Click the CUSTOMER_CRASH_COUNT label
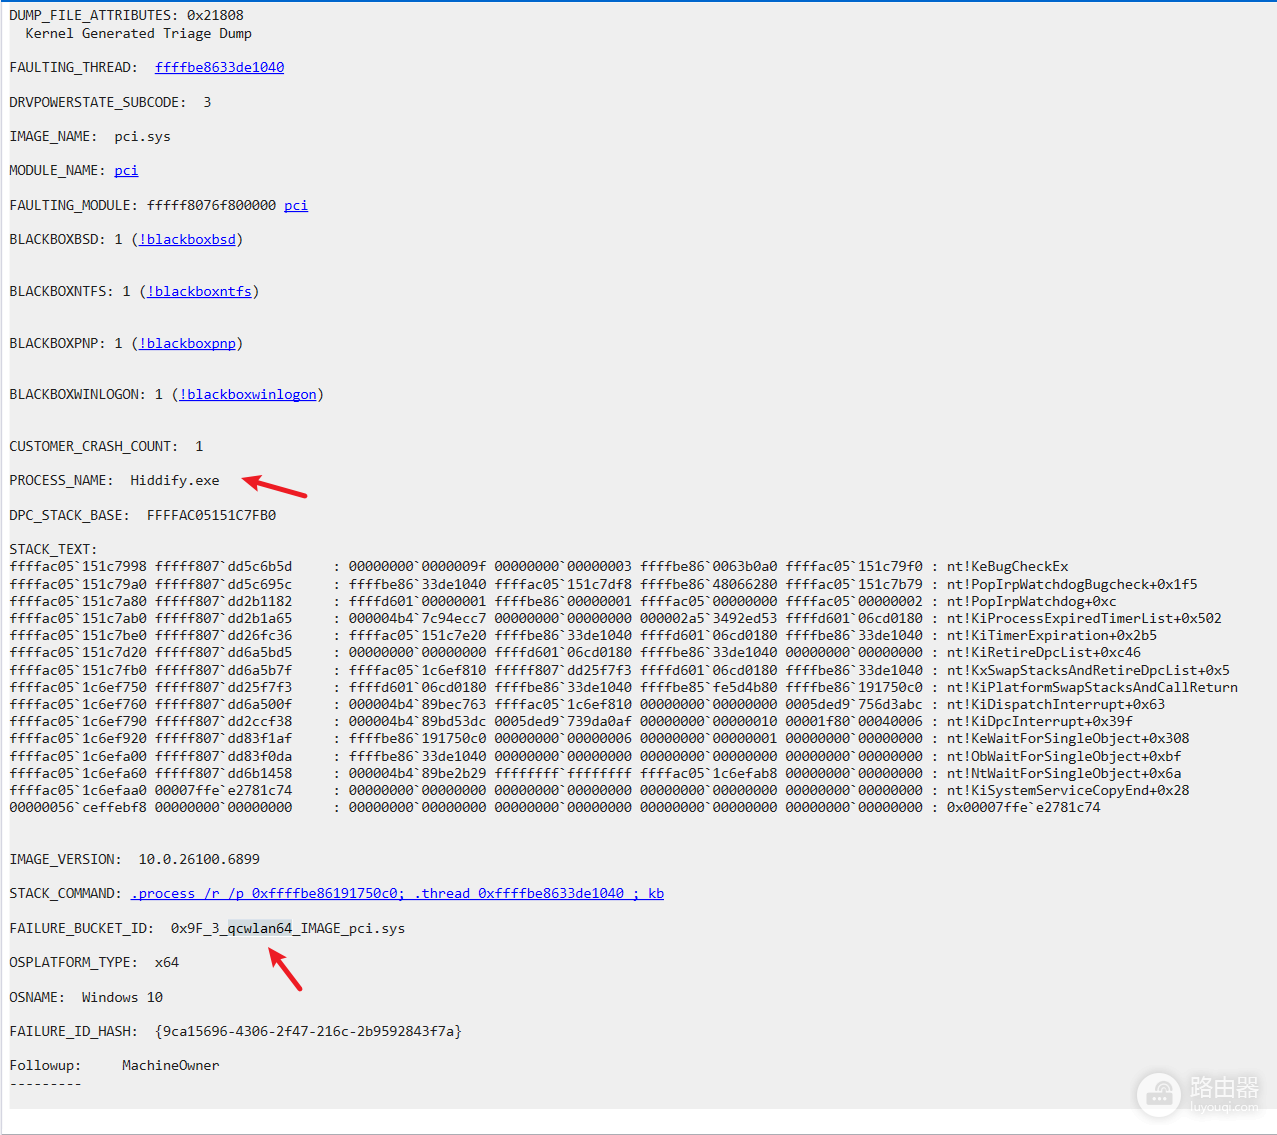This screenshot has height=1135, width=1277. coord(93,446)
